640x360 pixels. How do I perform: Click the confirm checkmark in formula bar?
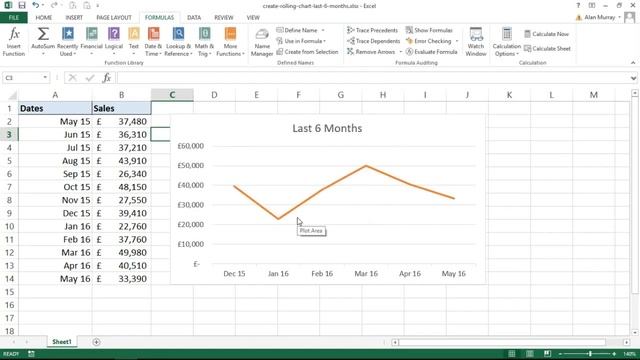point(90,78)
